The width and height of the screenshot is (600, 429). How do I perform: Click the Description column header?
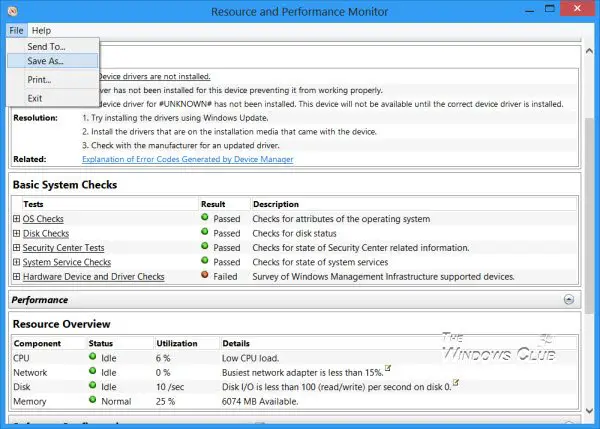[276, 204]
